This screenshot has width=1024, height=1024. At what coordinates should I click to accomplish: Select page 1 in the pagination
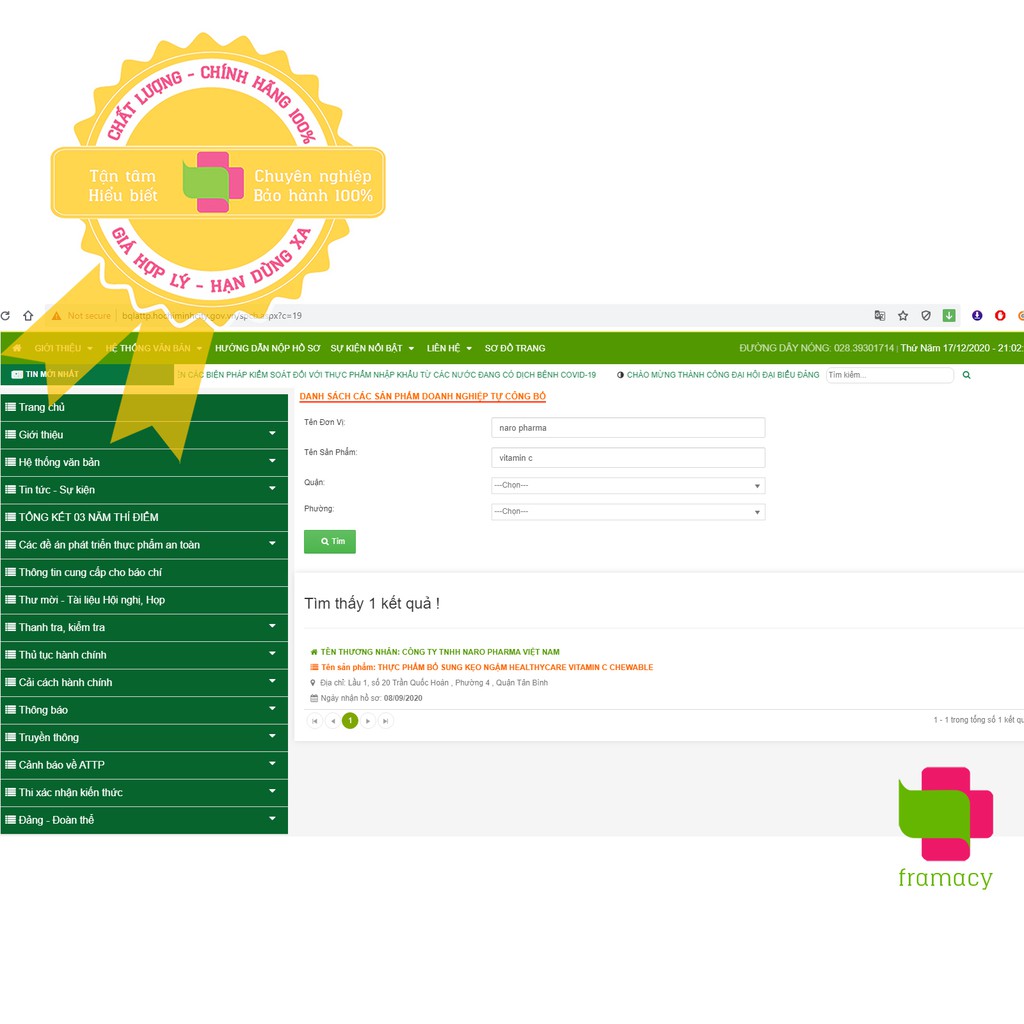[350, 720]
